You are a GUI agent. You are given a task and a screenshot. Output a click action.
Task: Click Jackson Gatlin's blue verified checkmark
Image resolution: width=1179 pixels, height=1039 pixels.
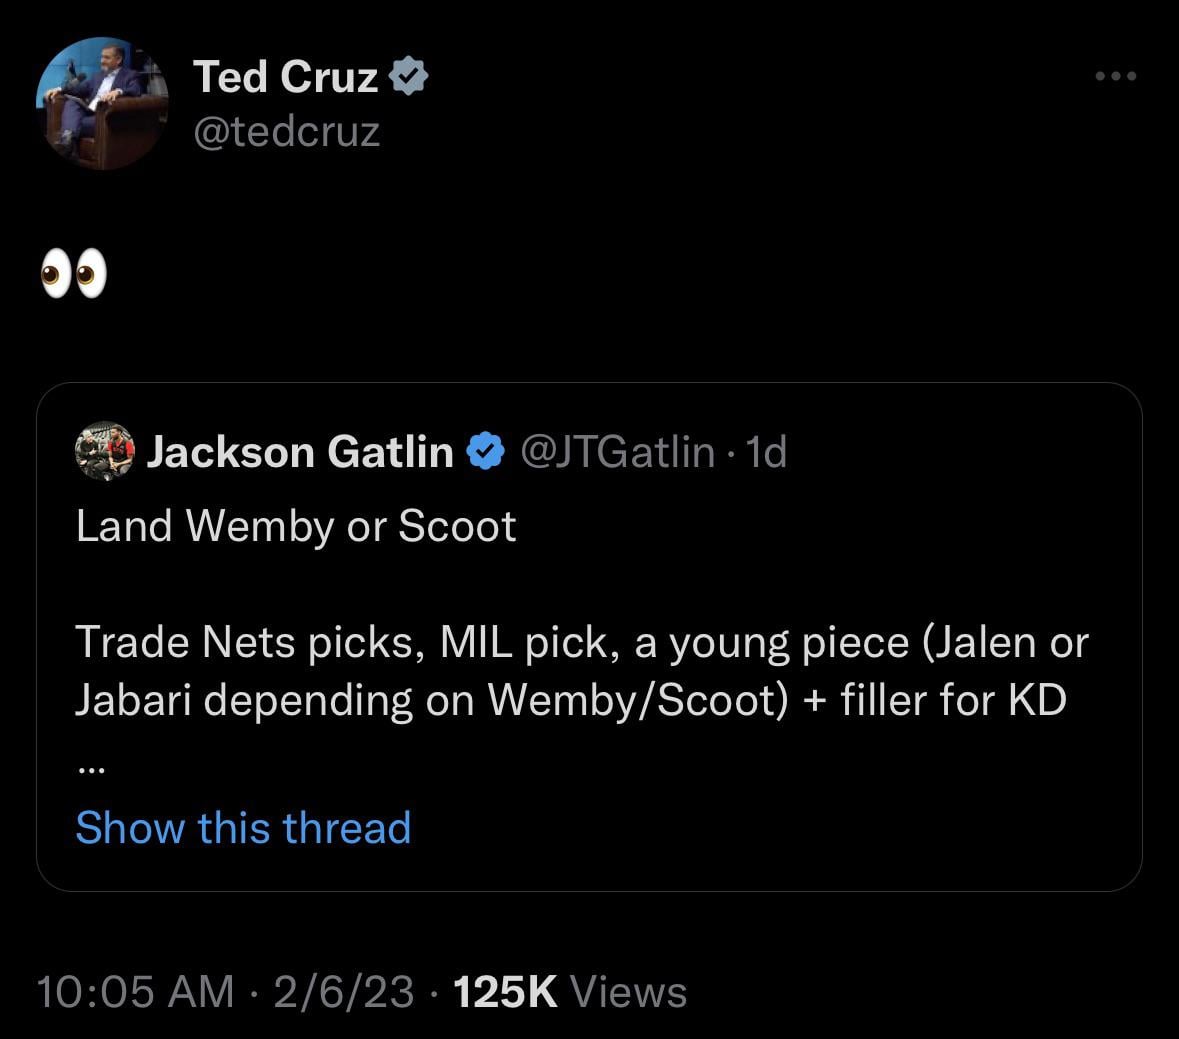tap(487, 452)
